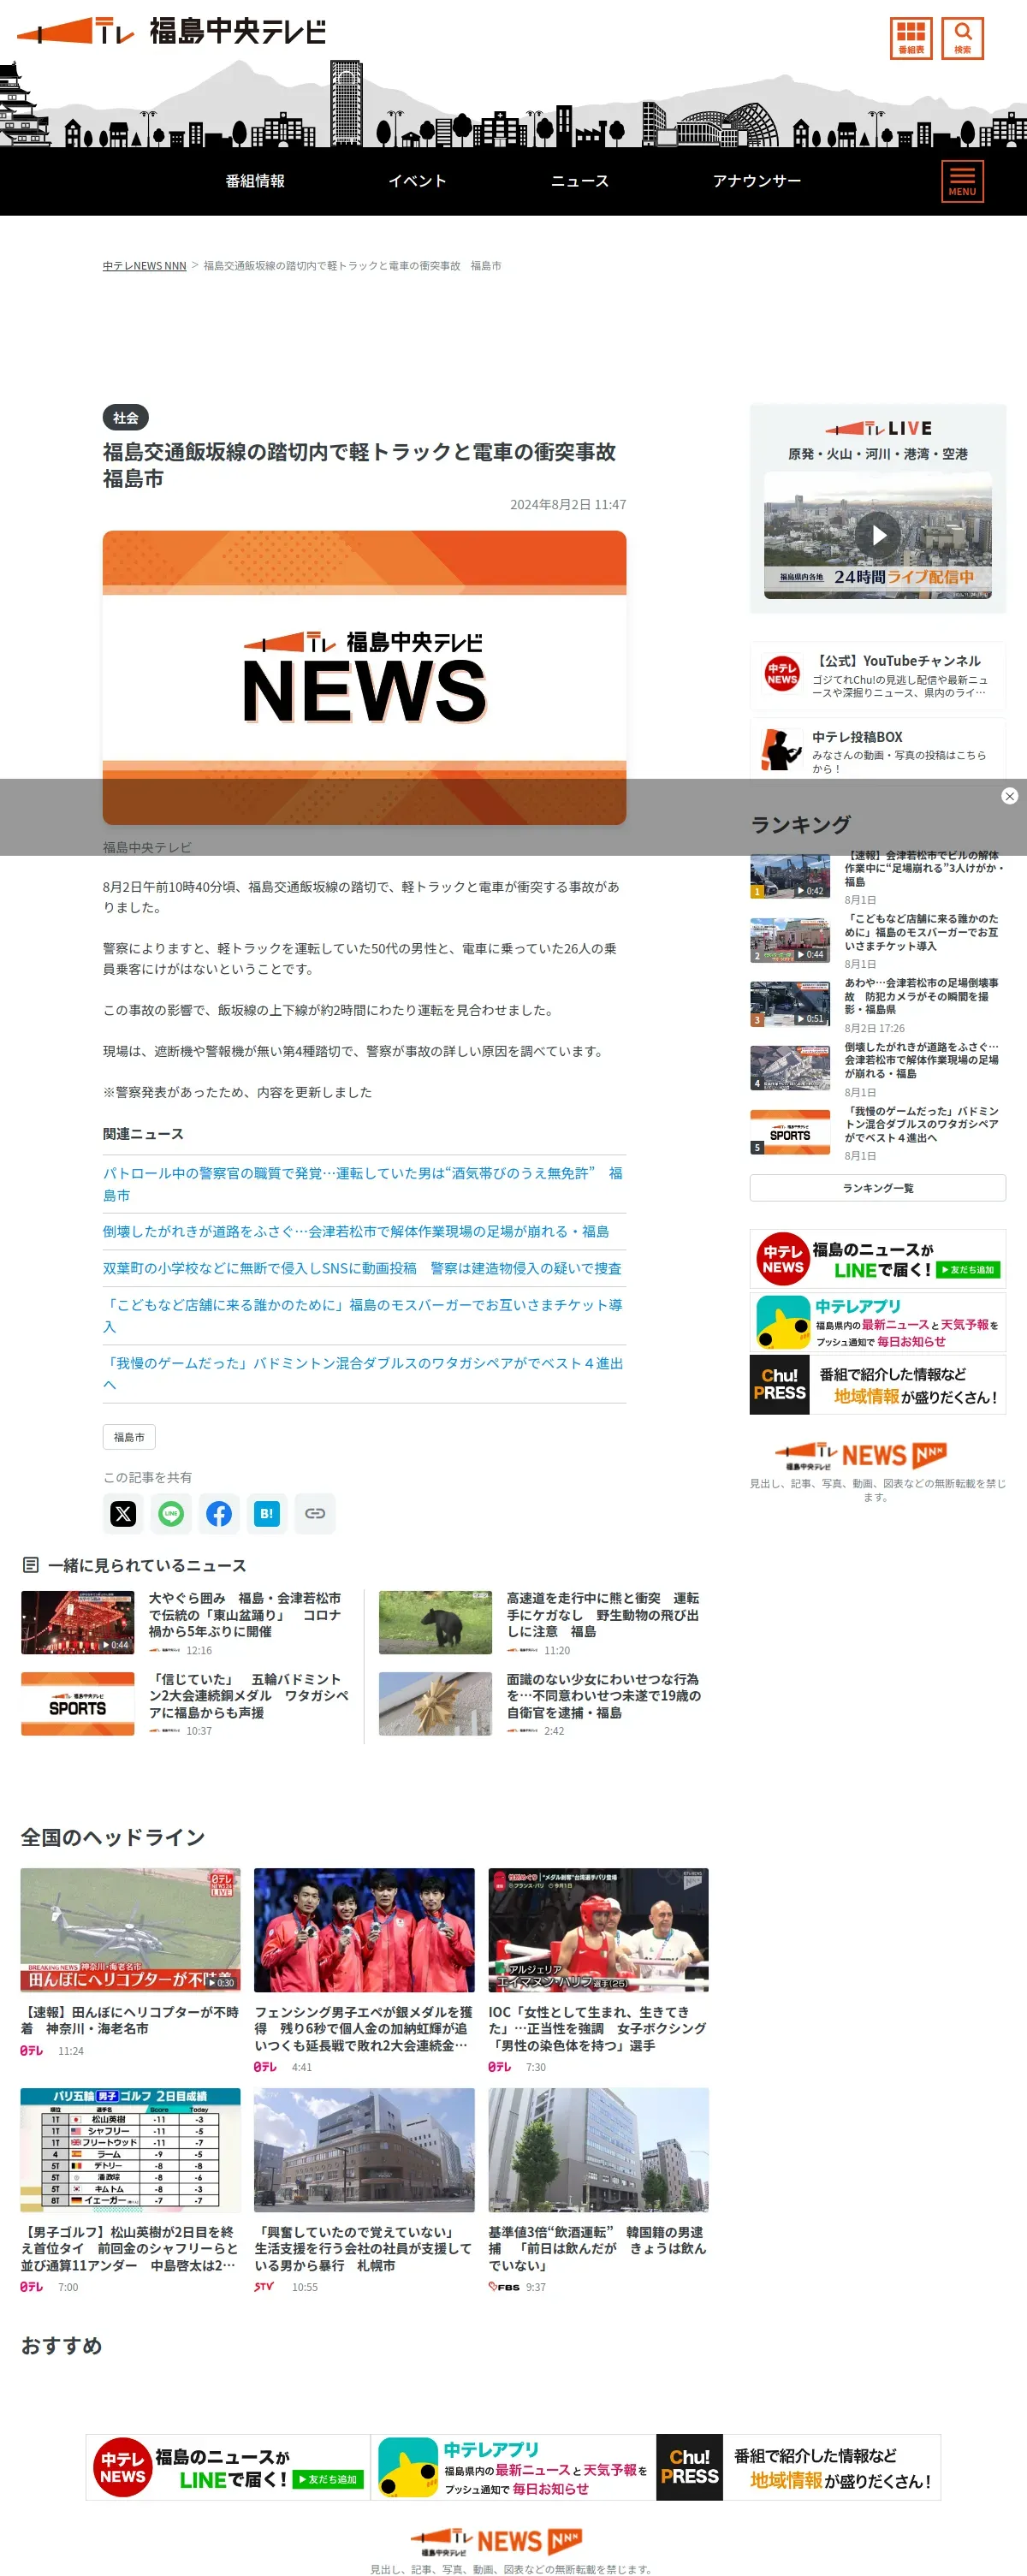Open 飲酒運転 韓国籍の男逮捕 headline image

[598, 2150]
